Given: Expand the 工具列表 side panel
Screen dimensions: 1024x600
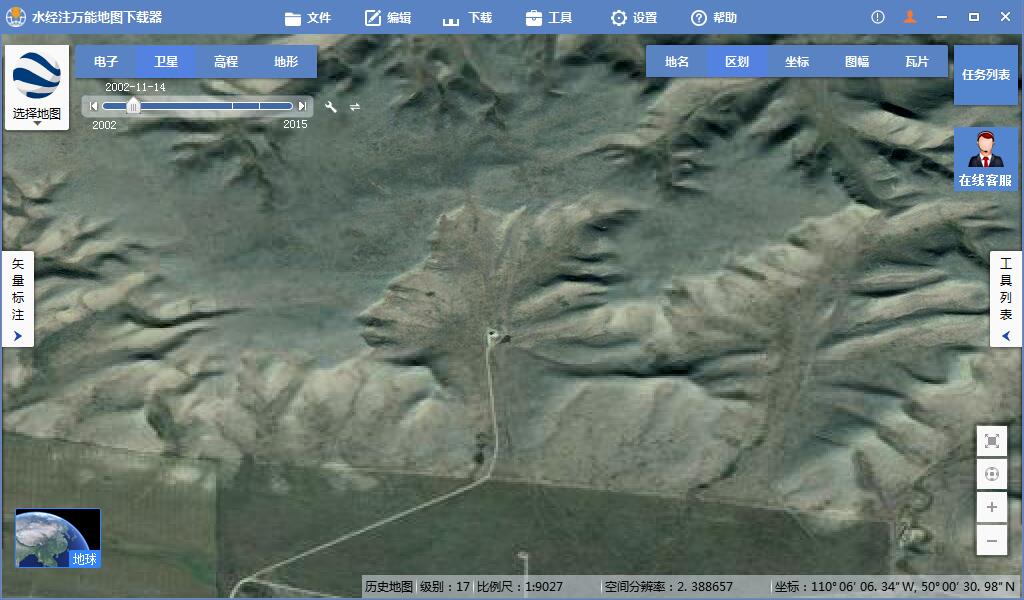Looking at the screenshot, I should 1006,298.
